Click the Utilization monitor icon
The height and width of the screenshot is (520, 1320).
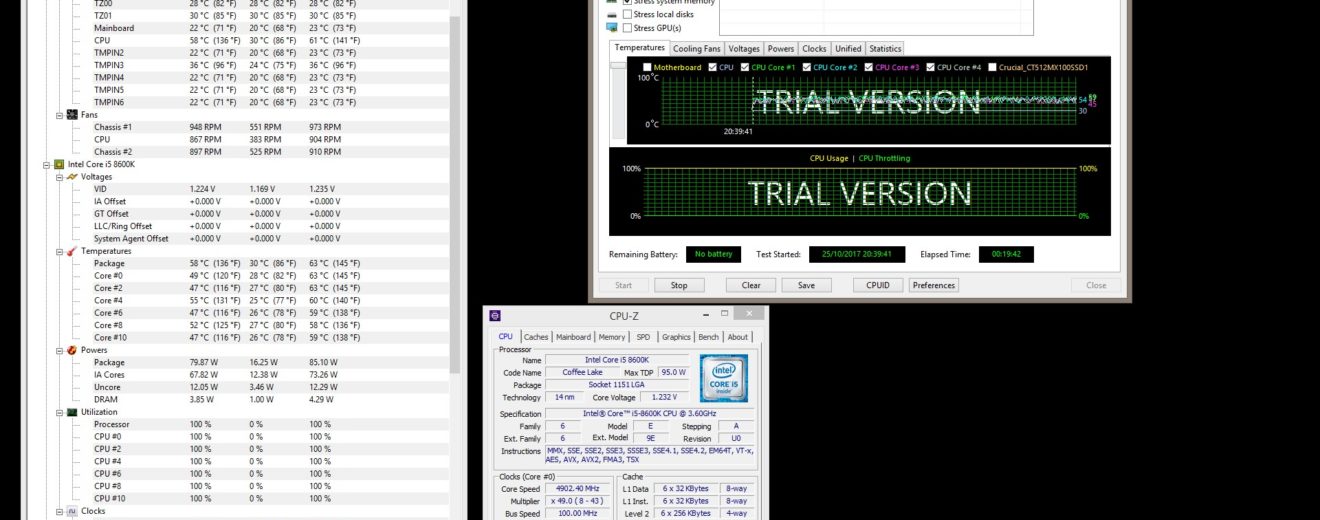pos(72,412)
